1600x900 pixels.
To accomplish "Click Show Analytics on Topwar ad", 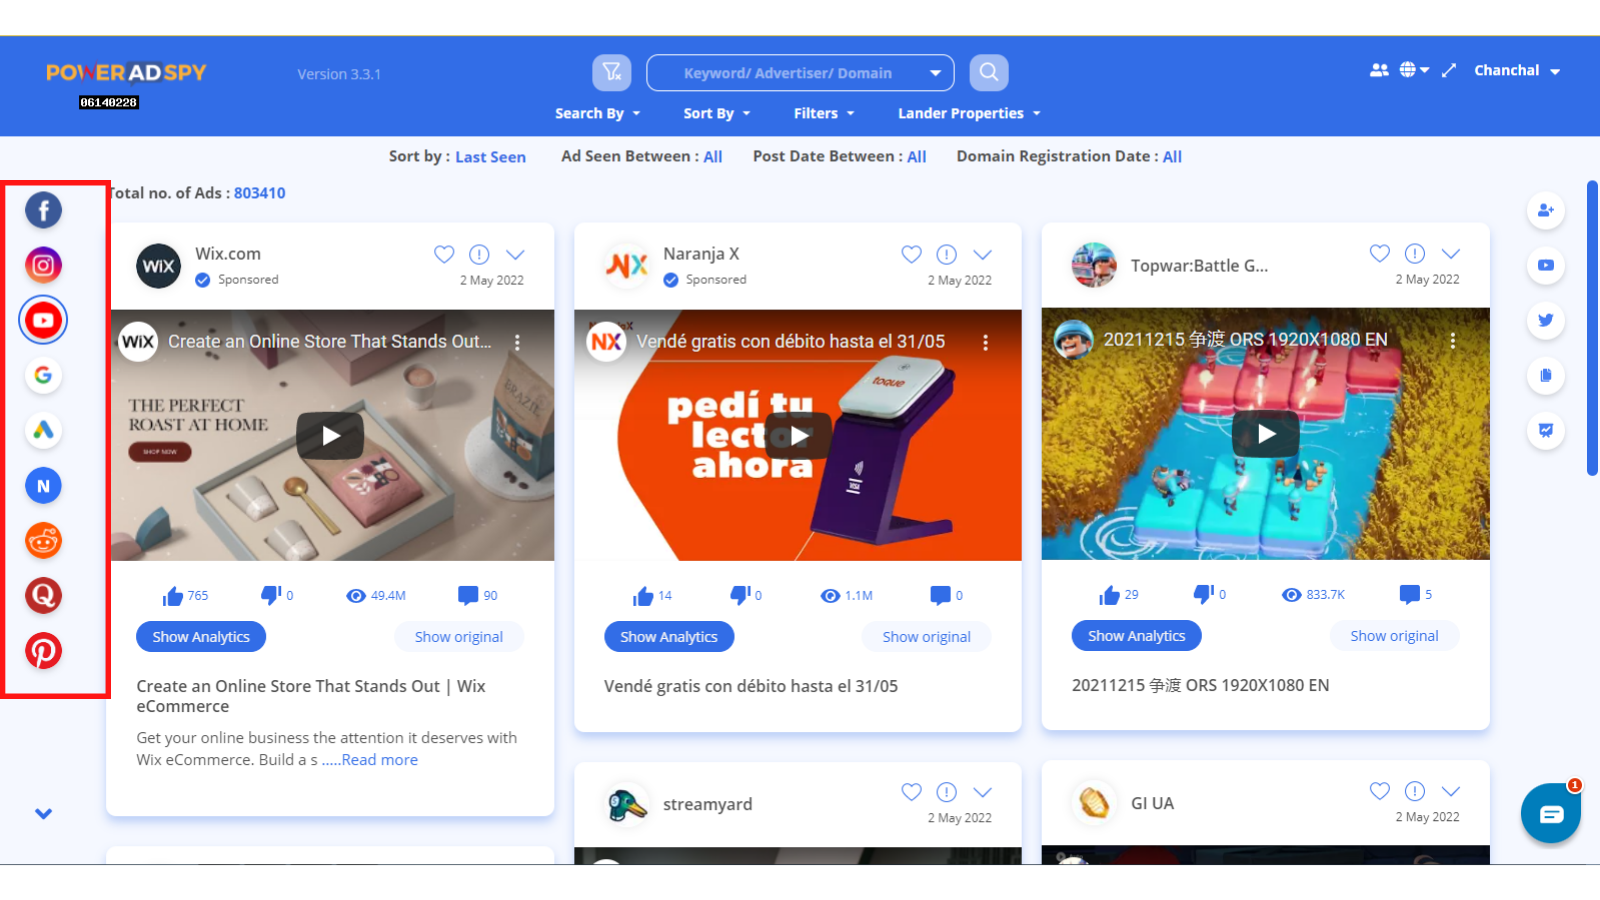I will pyautogui.click(x=1137, y=636).
